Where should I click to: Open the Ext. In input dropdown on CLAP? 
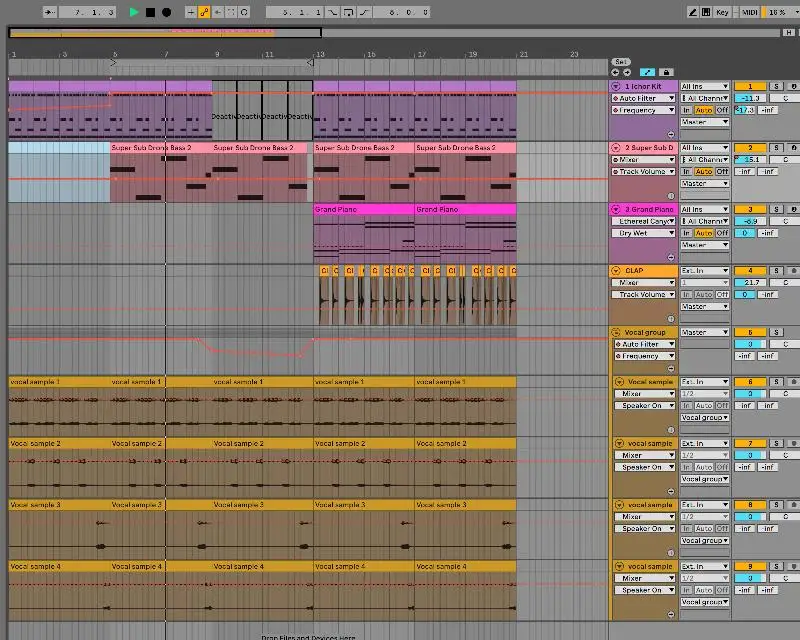(x=704, y=271)
